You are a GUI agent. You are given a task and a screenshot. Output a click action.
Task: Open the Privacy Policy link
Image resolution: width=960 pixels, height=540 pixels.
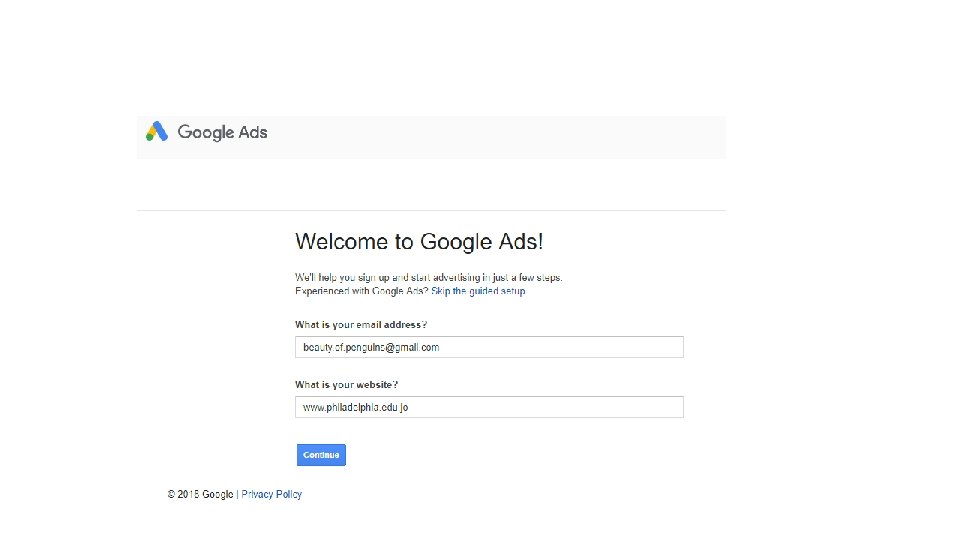(271, 494)
